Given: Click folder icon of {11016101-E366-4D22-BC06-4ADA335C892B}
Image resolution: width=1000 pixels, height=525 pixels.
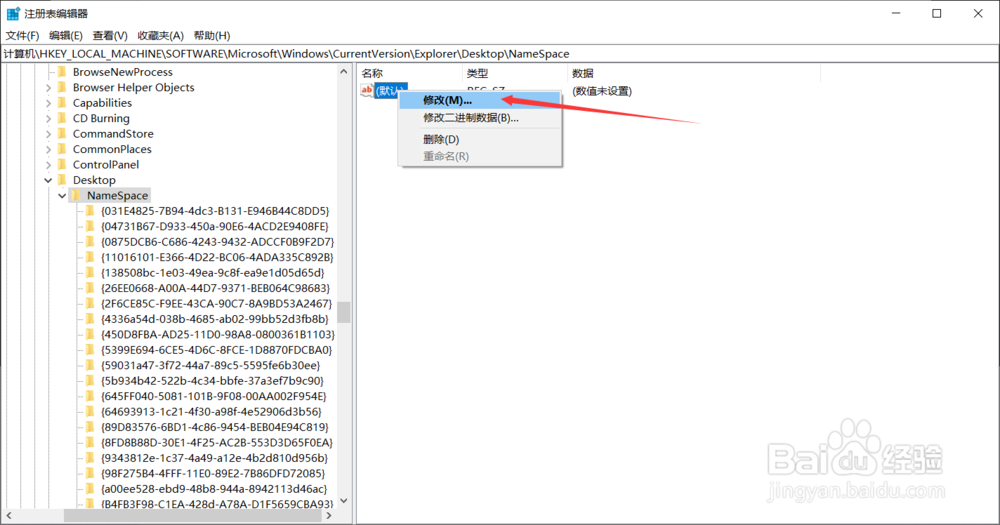Looking at the screenshot, I should (x=90, y=257).
